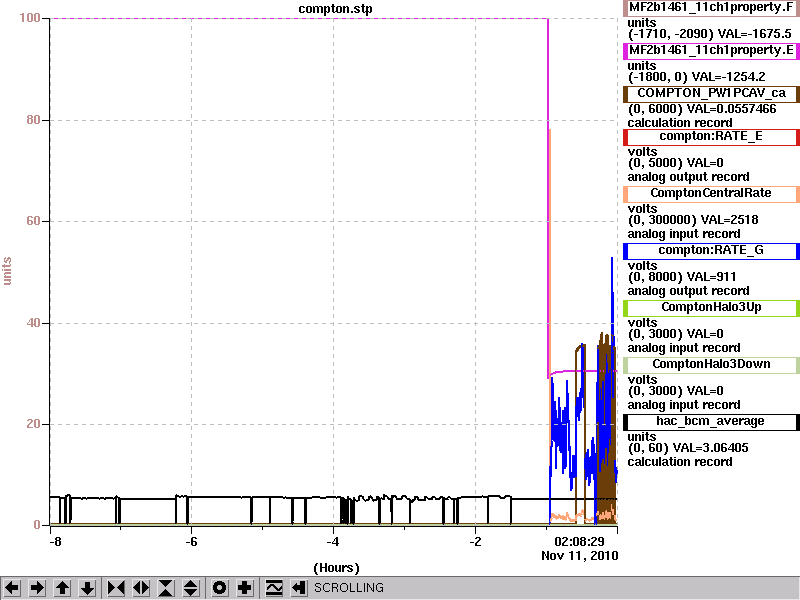Select the brown COMPTON_PW1PCAV_ca legend entry
The image size is (800, 600).
coord(711,93)
